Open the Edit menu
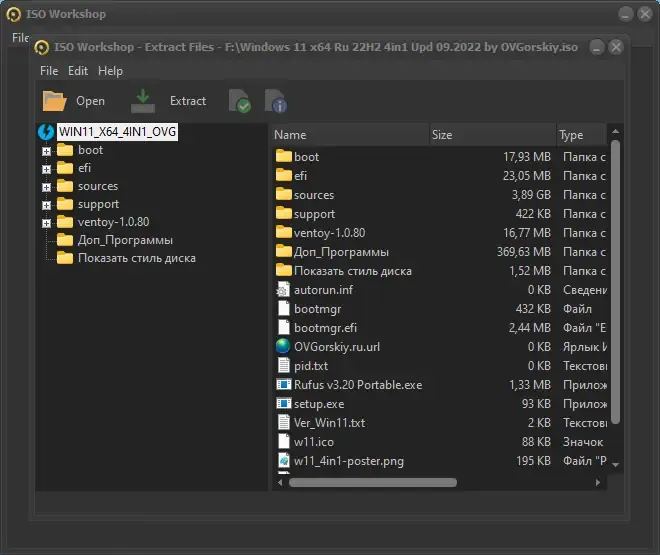Screen dimensions: 660x555 coord(78,71)
